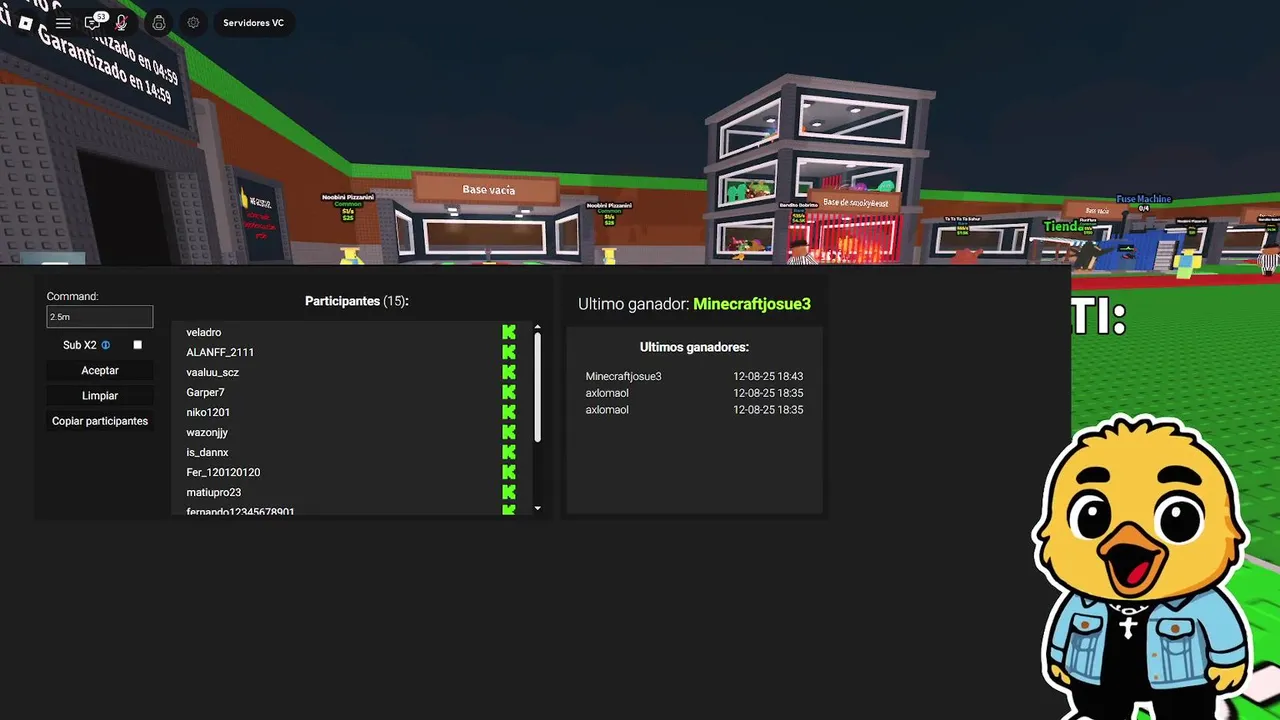Viewport: 1280px width, 720px height.
Task: Click into the Command input field
Action: point(100,317)
